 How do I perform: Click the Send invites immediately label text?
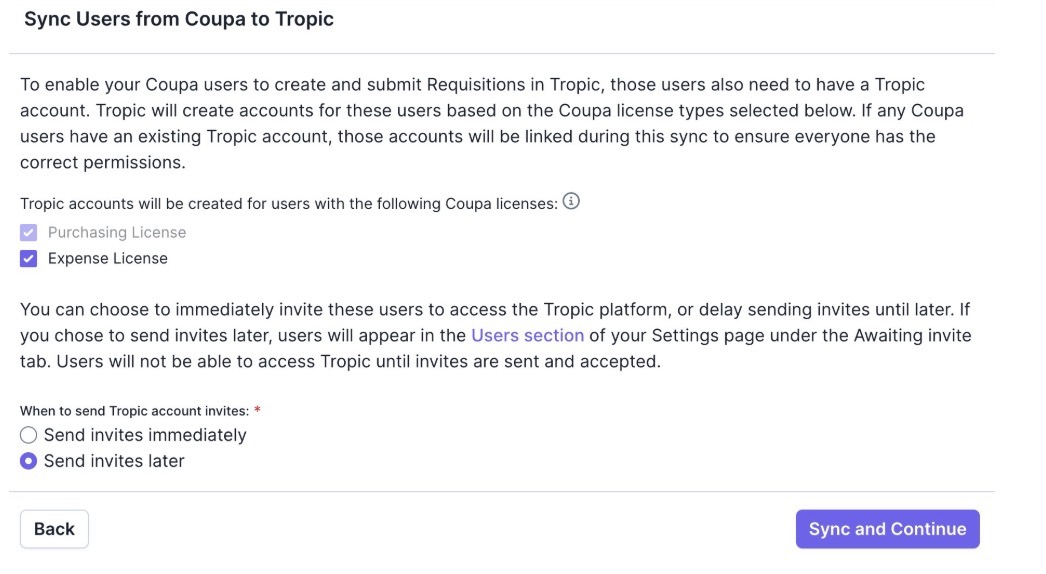click(145, 435)
